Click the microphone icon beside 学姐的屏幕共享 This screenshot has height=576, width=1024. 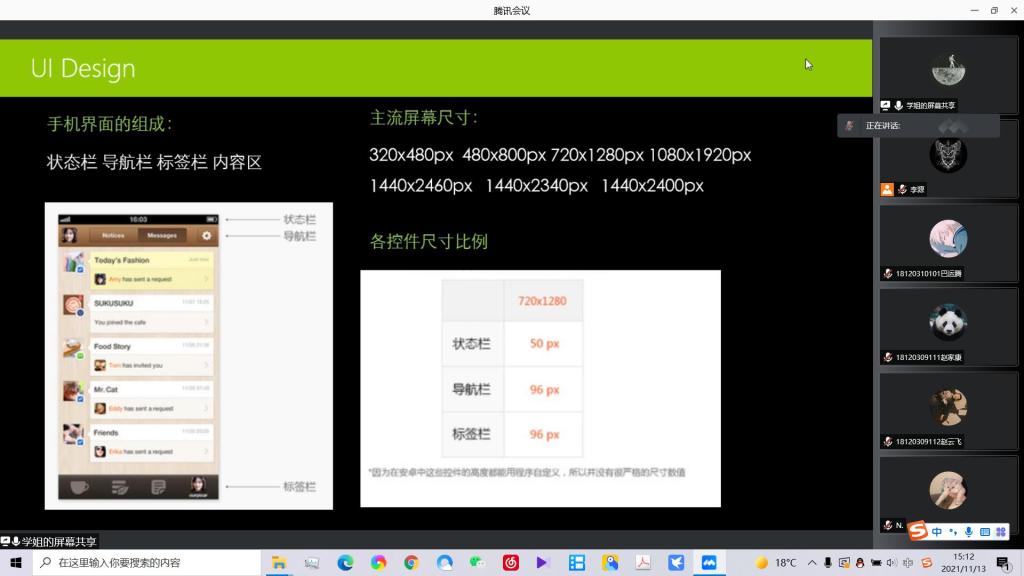(x=899, y=105)
